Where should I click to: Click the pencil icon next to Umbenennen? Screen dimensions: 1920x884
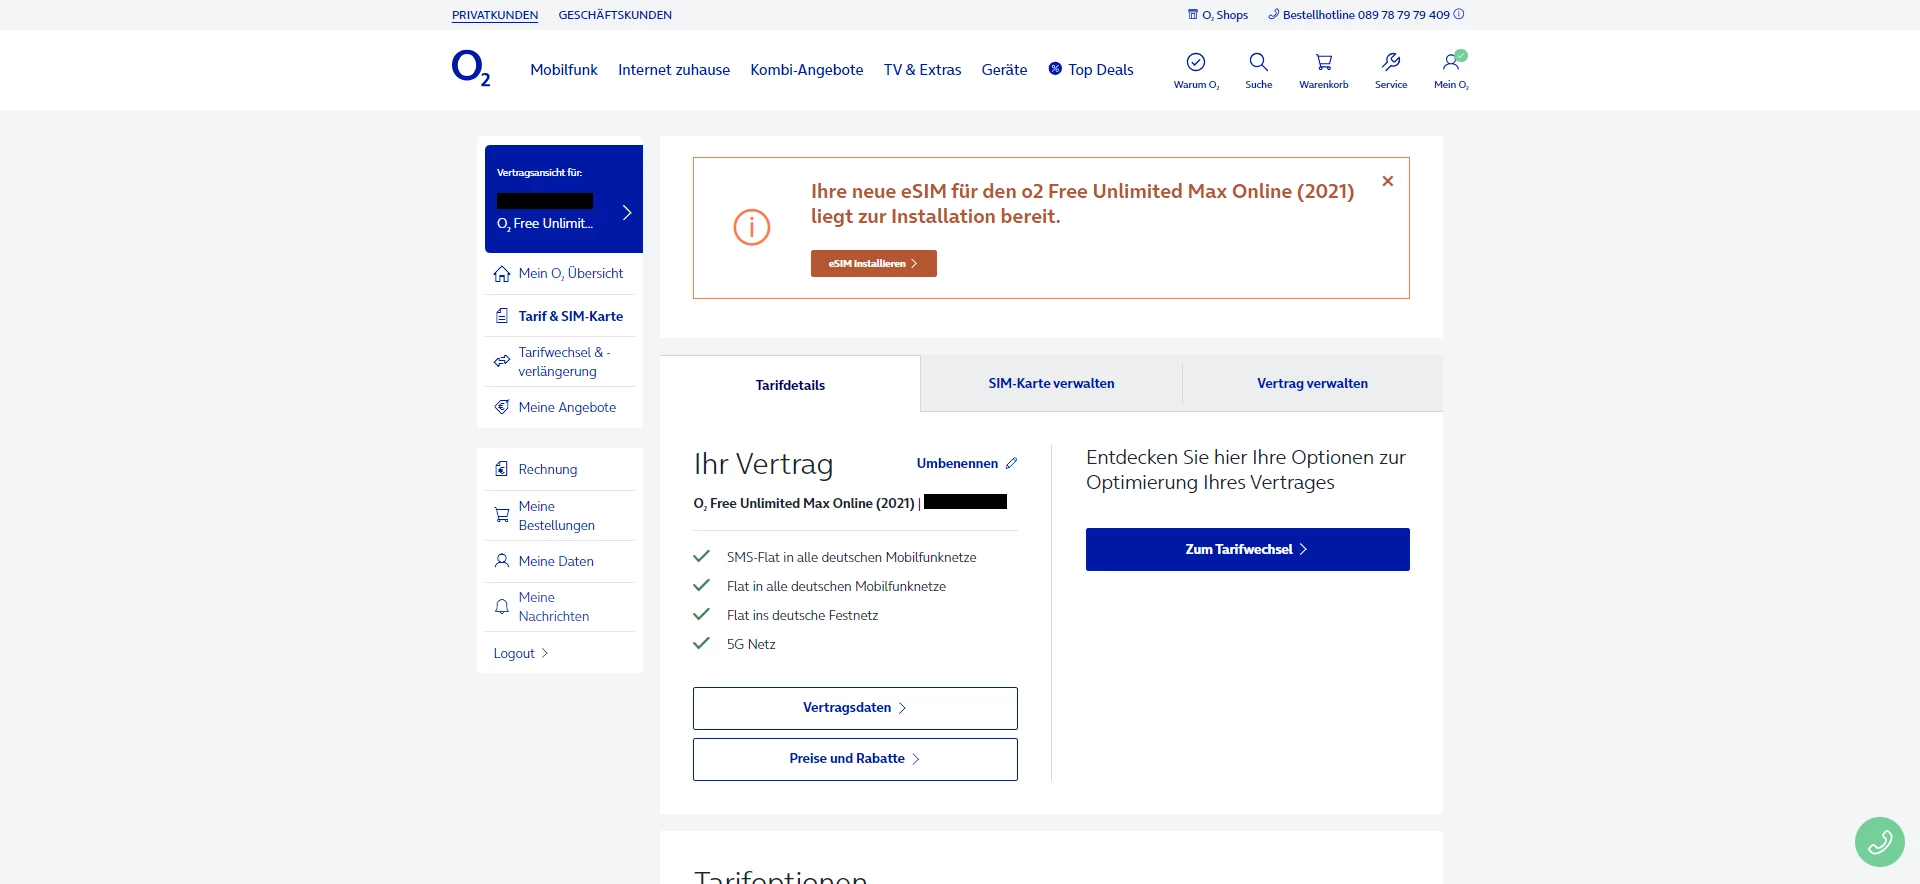[x=1012, y=463]
